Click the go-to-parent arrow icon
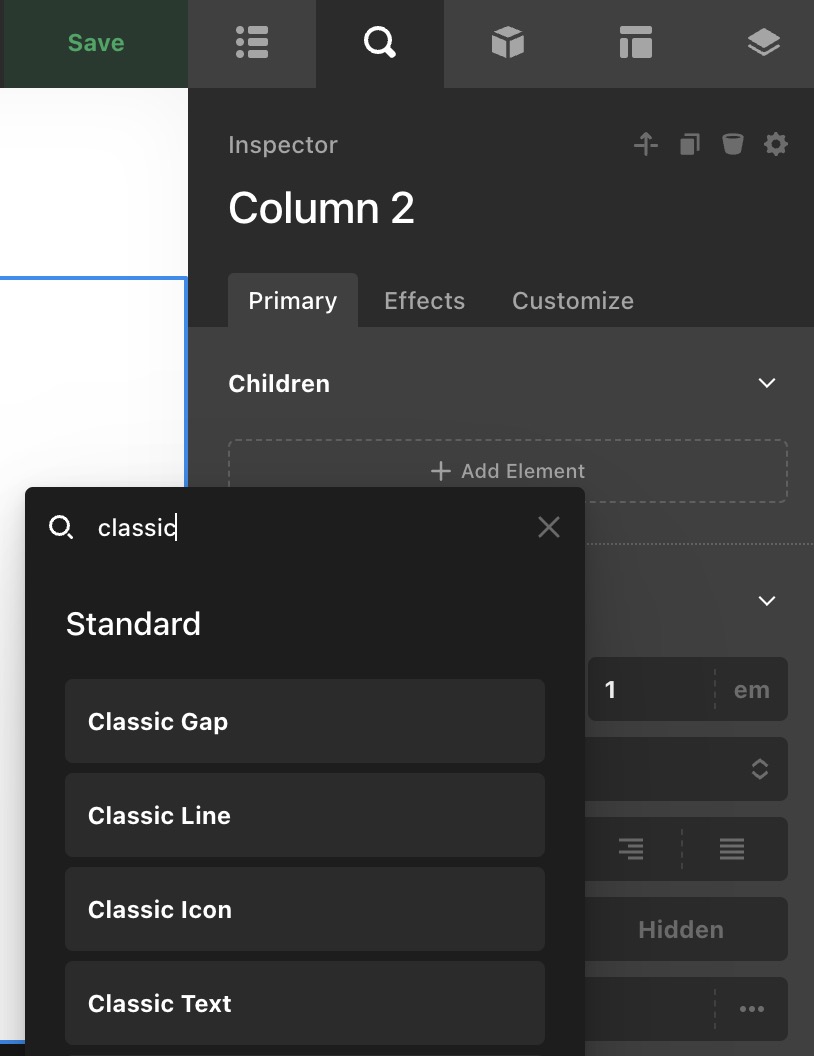 click(x=646, y=145)
